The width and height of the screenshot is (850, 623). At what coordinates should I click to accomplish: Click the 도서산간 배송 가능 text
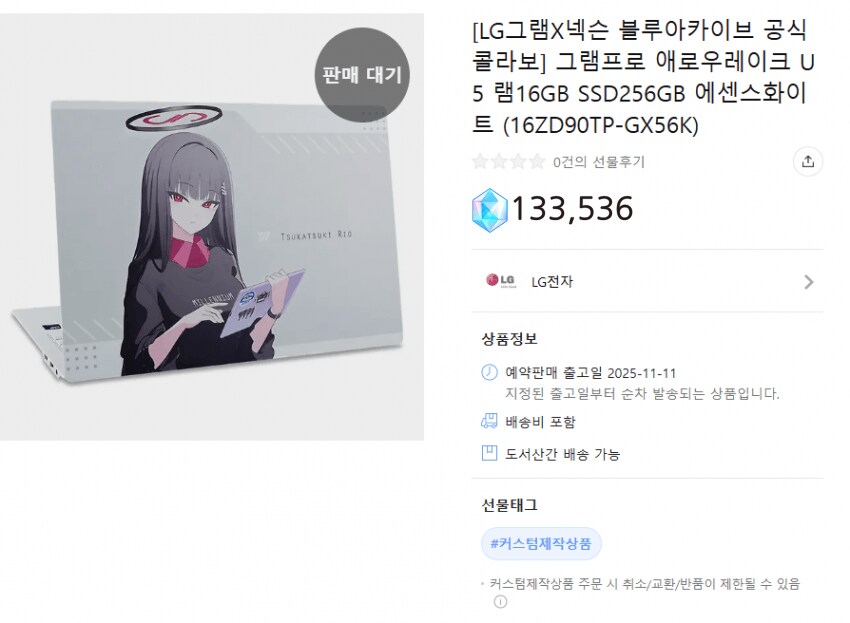[x=562, y=454]
